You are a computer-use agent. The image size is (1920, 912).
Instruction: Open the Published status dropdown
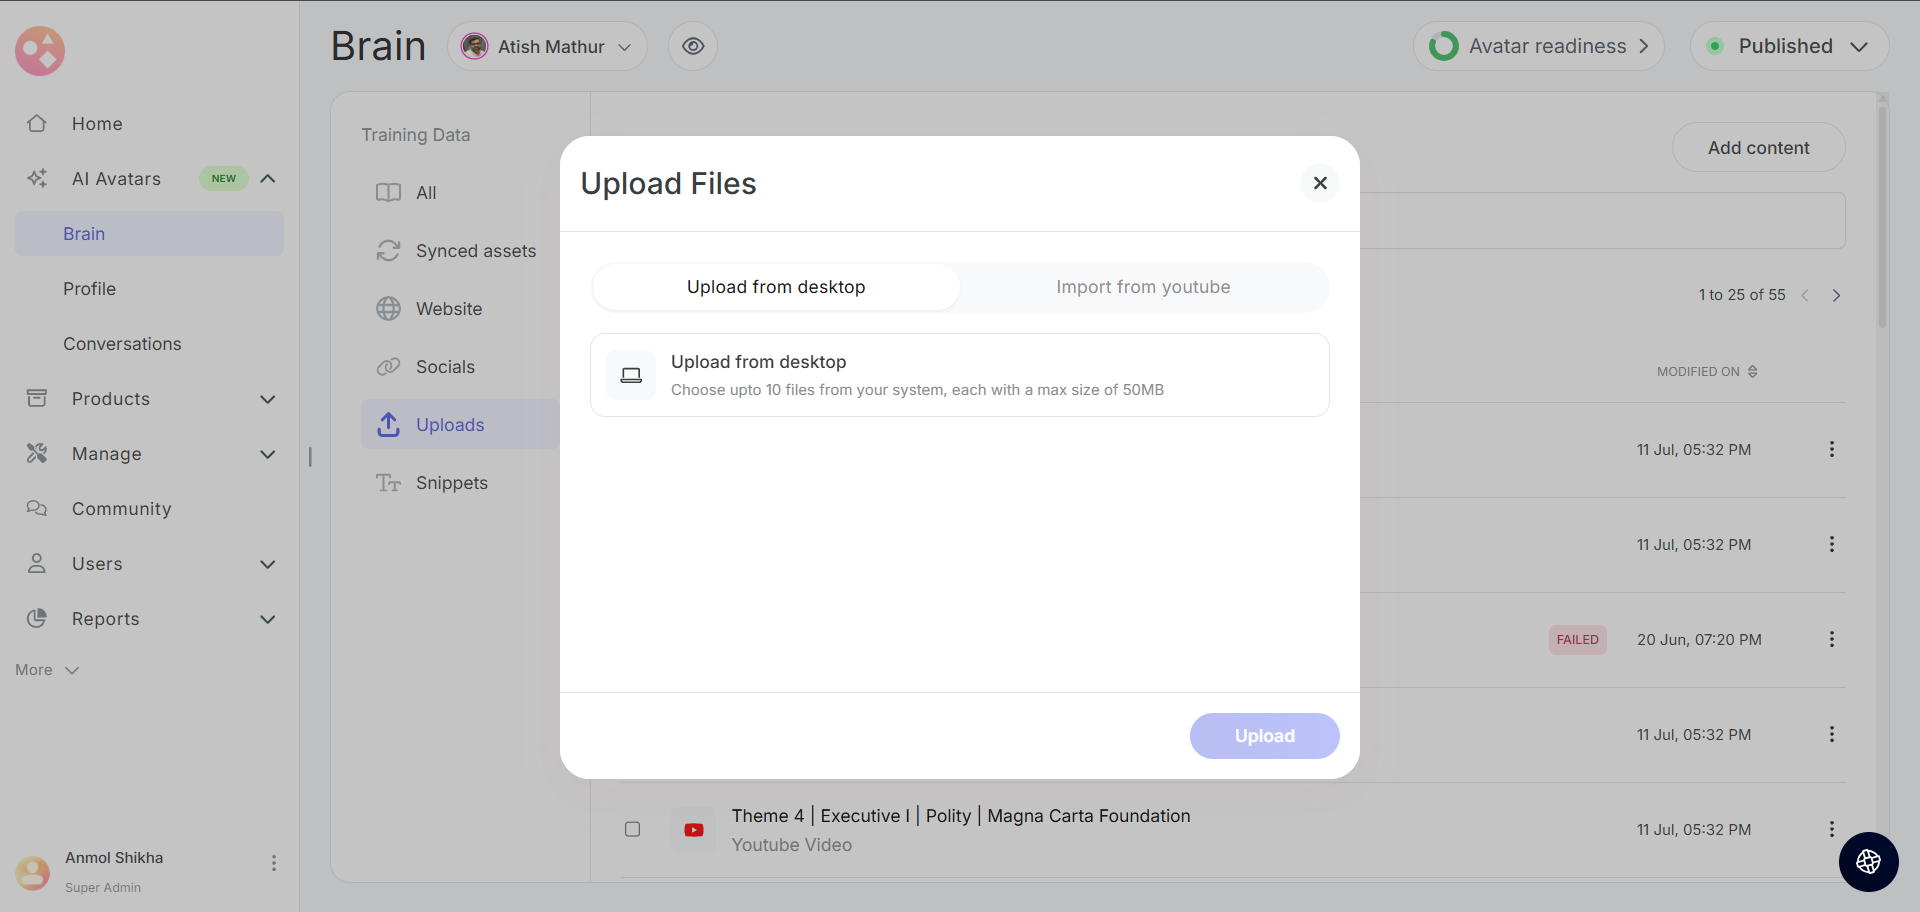coord(1789,47)
